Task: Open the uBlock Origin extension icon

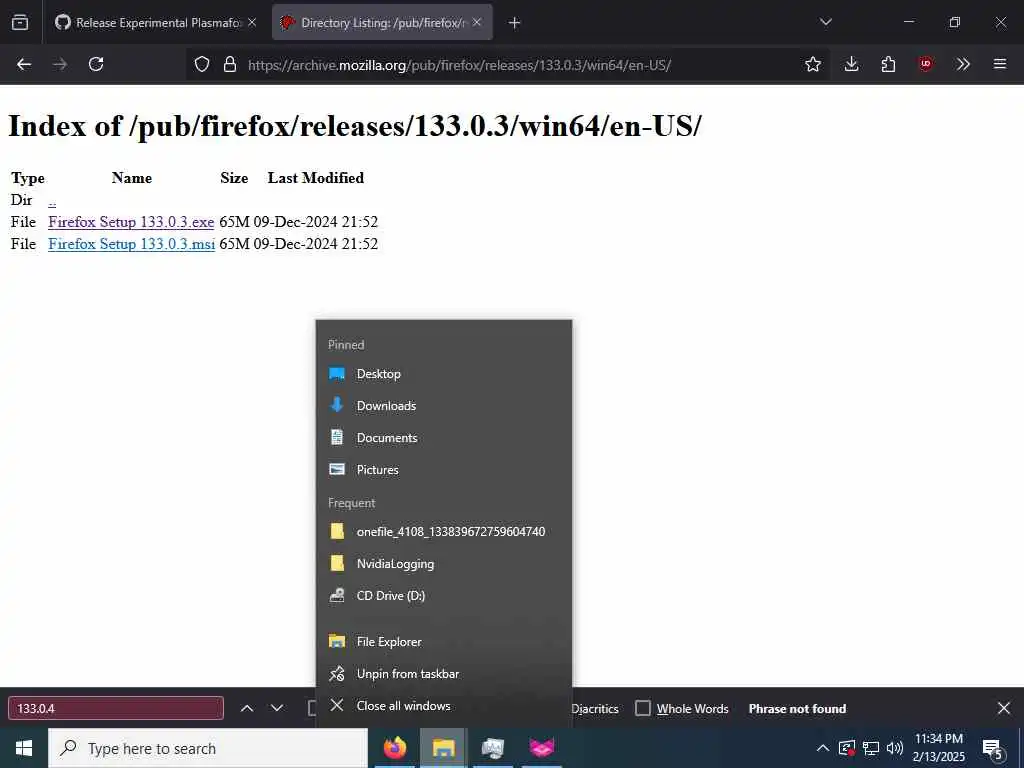Action: click(925, 64)
